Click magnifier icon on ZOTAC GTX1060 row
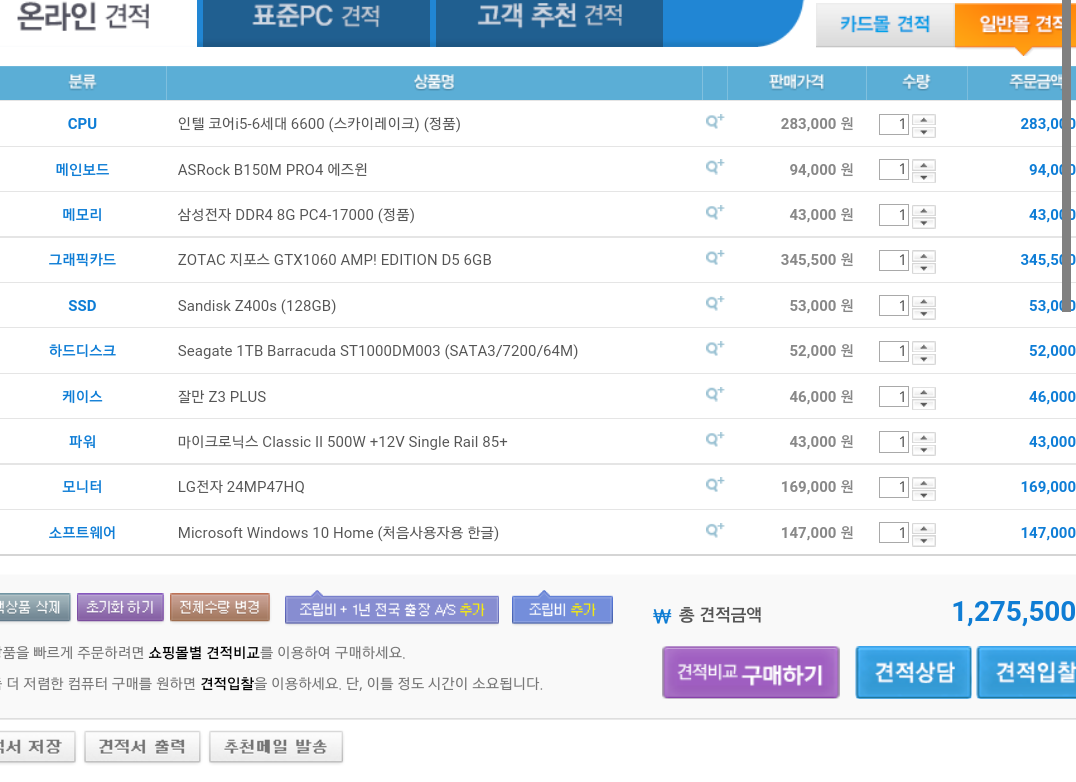 click(714, 258)
